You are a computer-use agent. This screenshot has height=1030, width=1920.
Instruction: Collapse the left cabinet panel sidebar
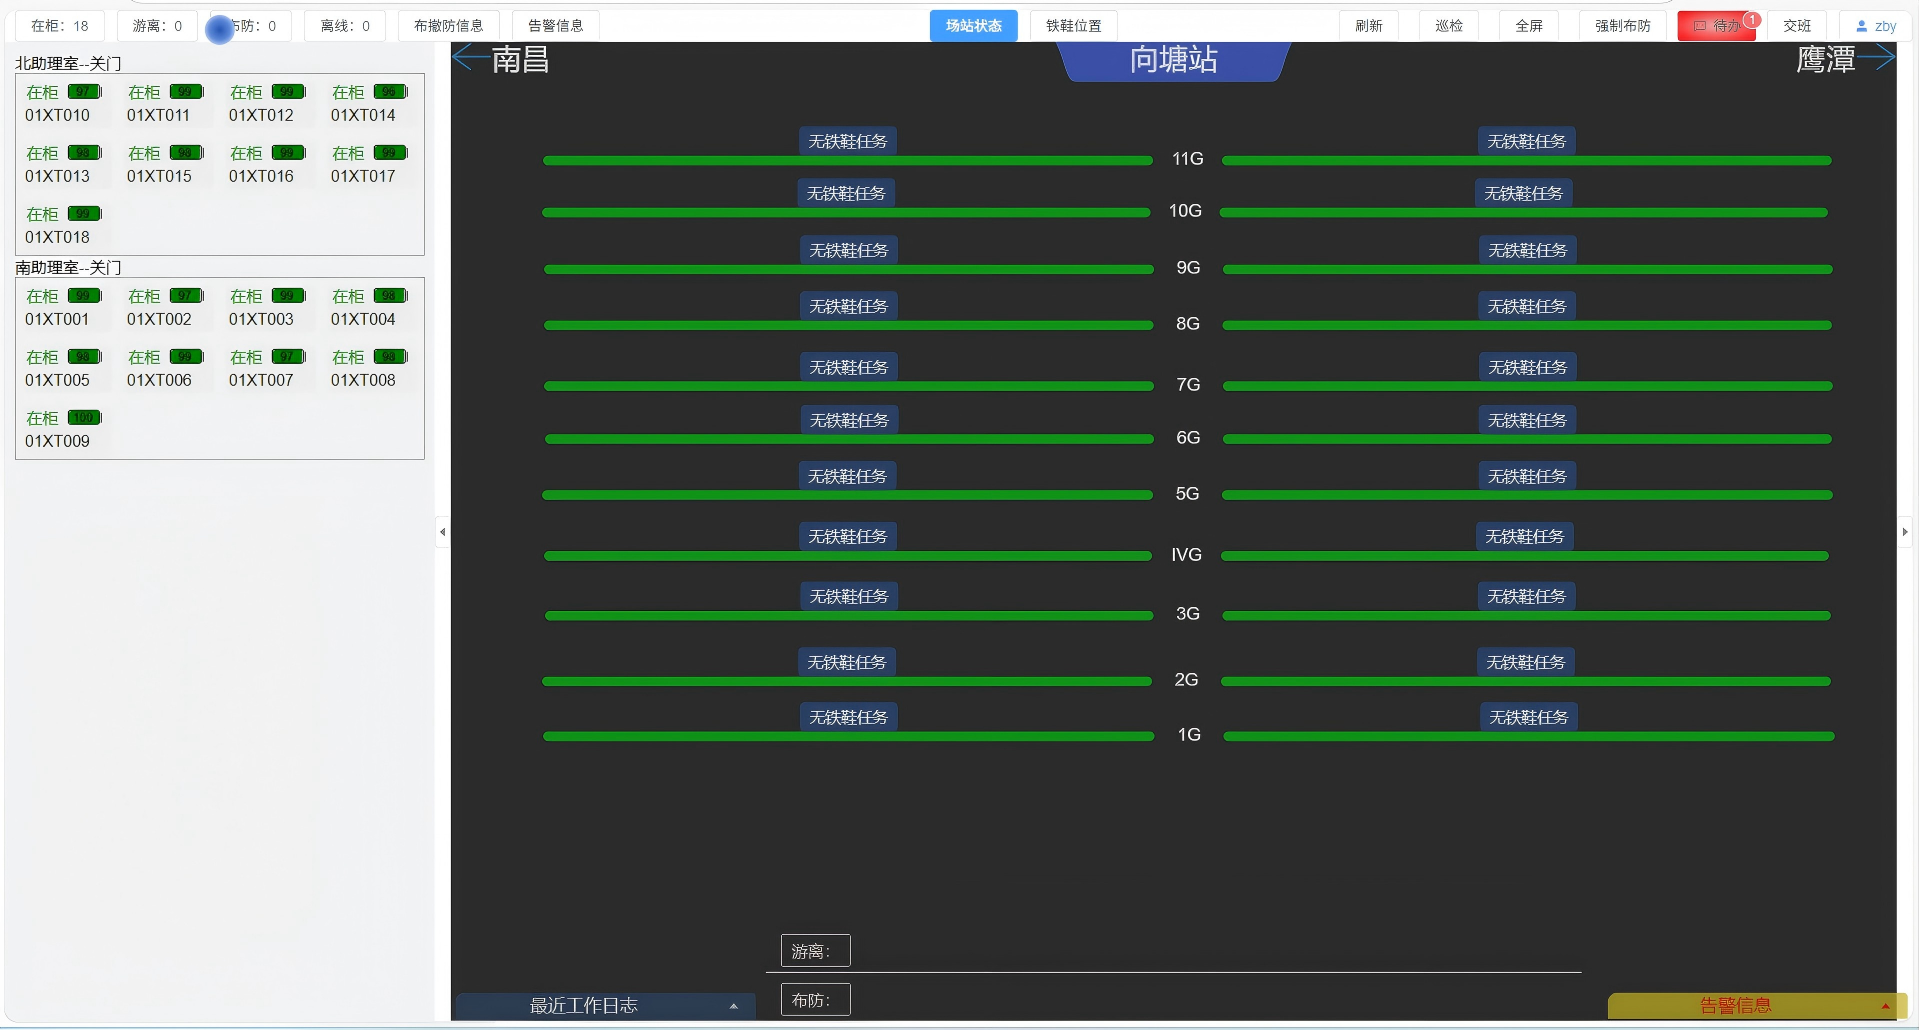443,531
